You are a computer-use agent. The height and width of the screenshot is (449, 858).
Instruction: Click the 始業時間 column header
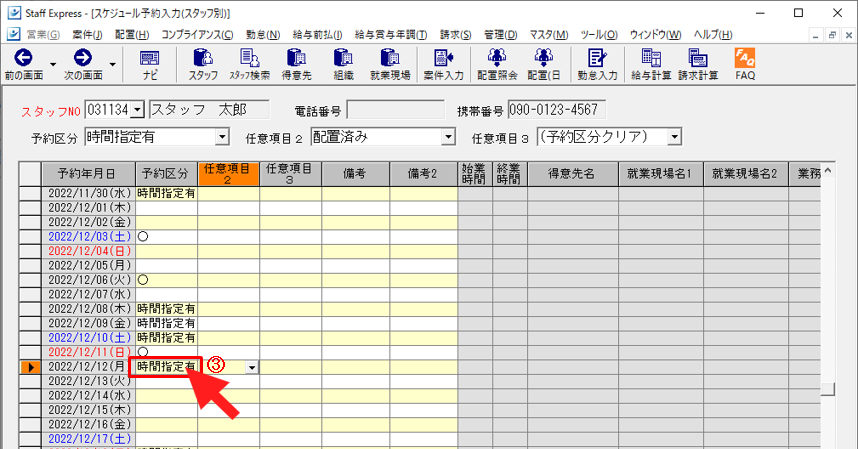(x=475, y=174)
